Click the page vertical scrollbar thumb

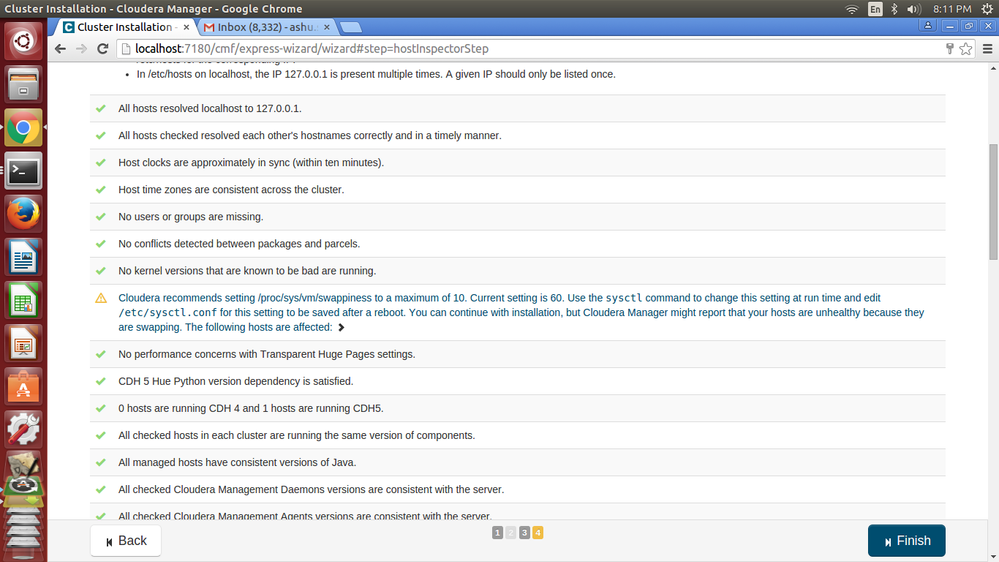[993, 201]
